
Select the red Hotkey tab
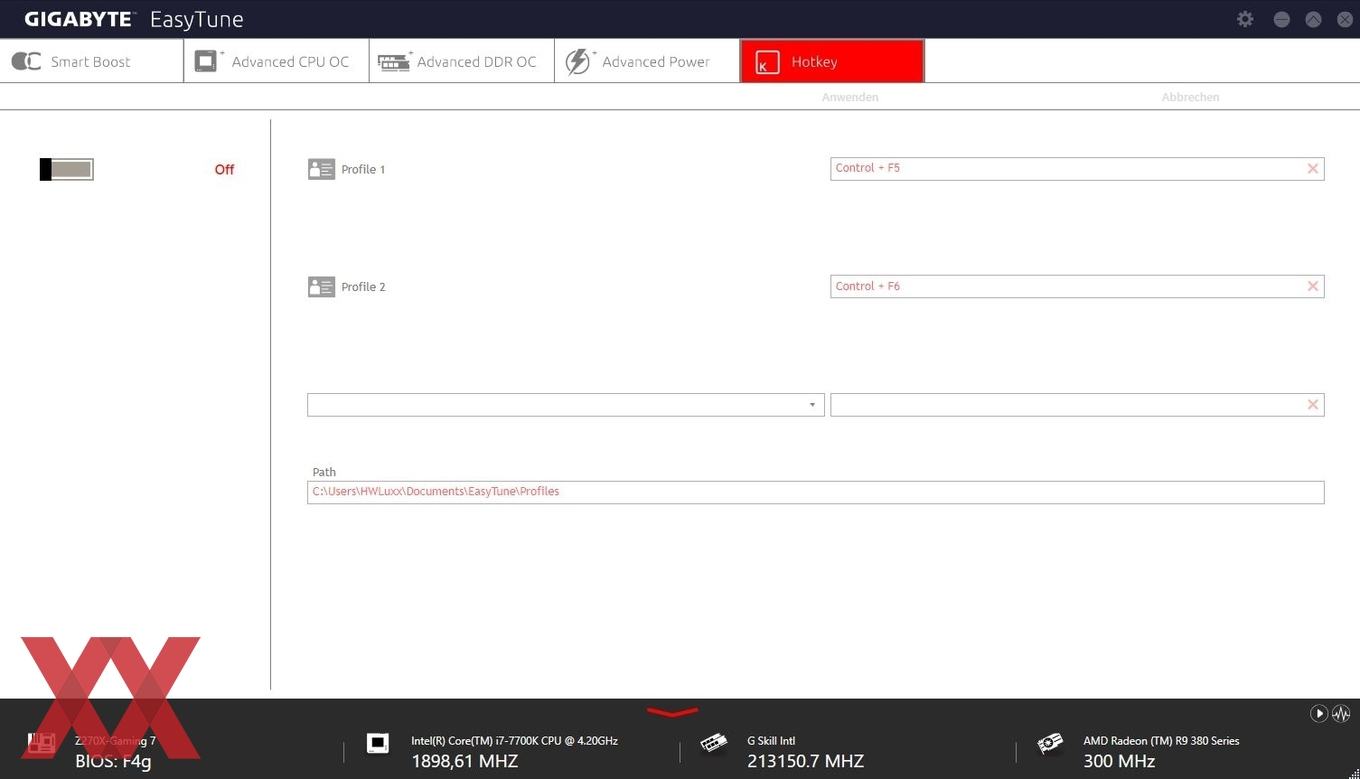[832, 61]
